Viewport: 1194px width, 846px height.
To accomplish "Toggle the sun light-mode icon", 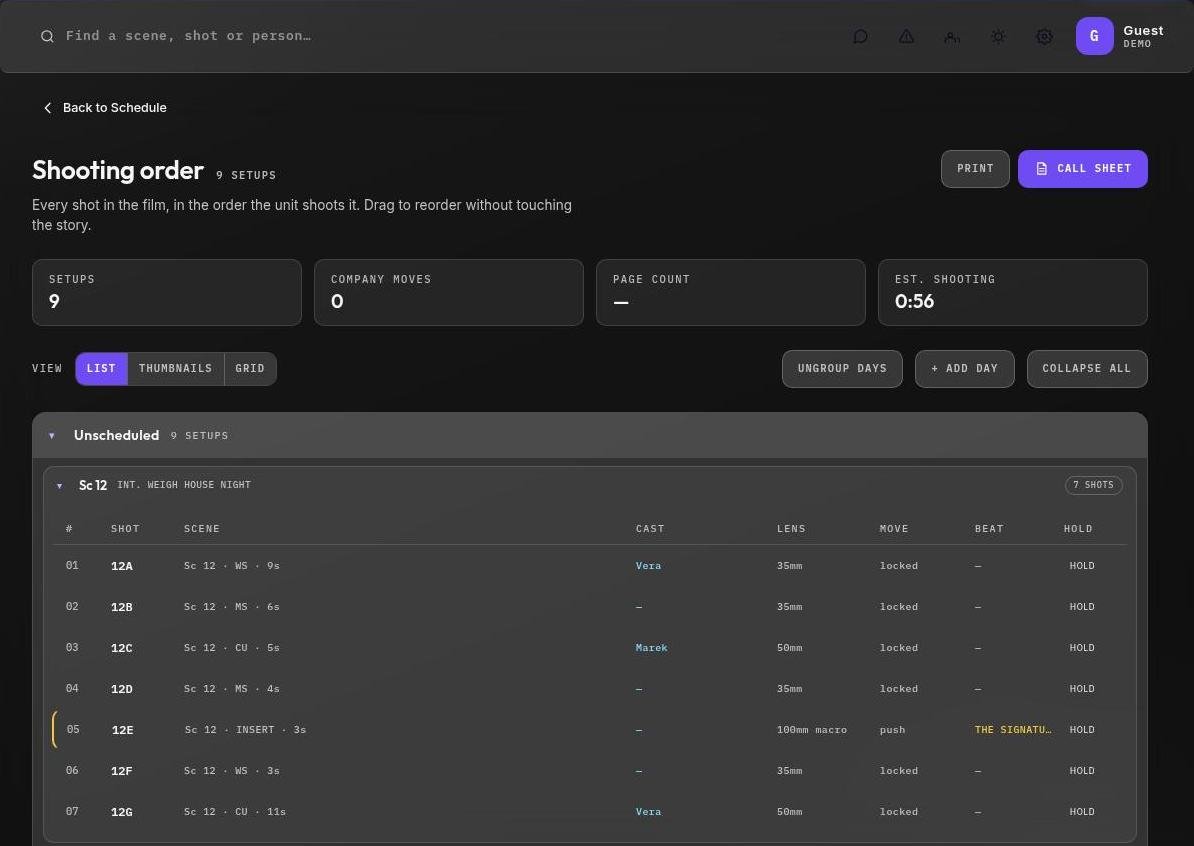I will tap(998, 37).
